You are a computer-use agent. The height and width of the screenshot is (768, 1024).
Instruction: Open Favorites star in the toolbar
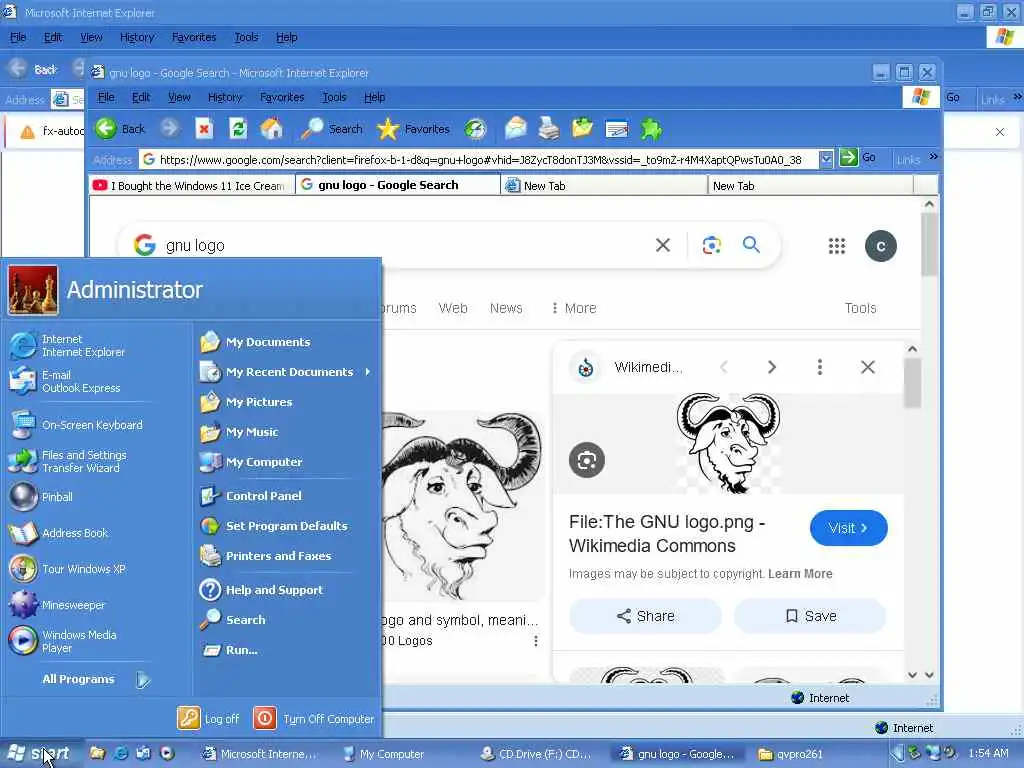[x=413, y=129]
